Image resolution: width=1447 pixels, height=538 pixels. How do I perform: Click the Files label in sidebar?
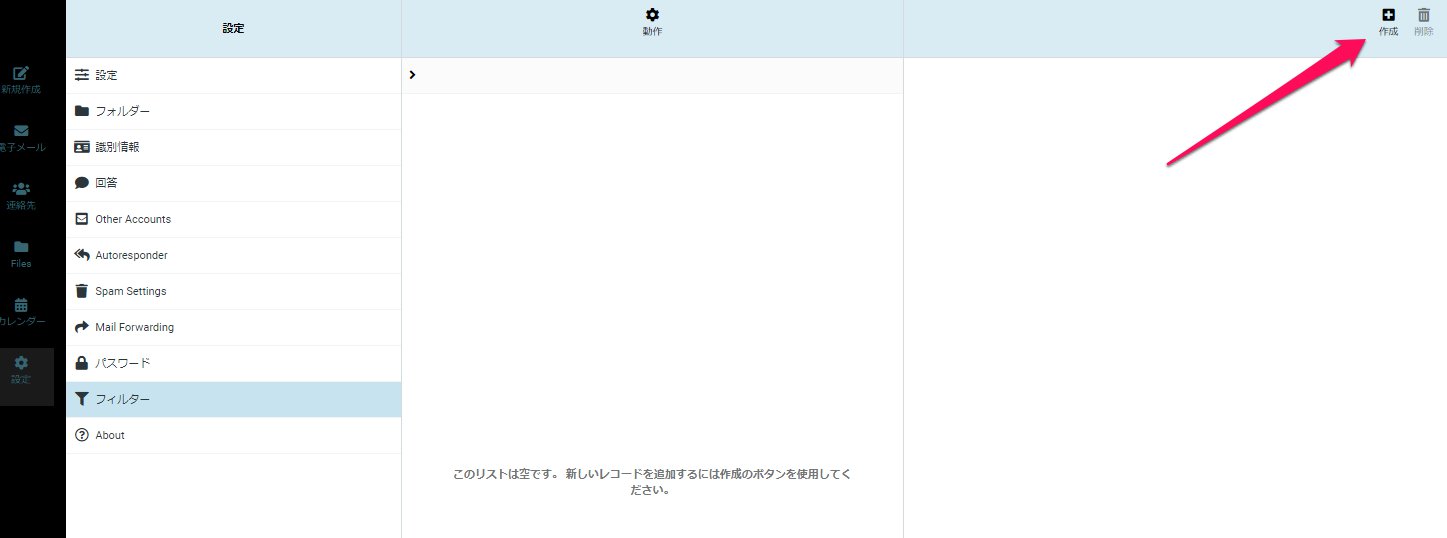pyautogui.click(x=21, y=264)
